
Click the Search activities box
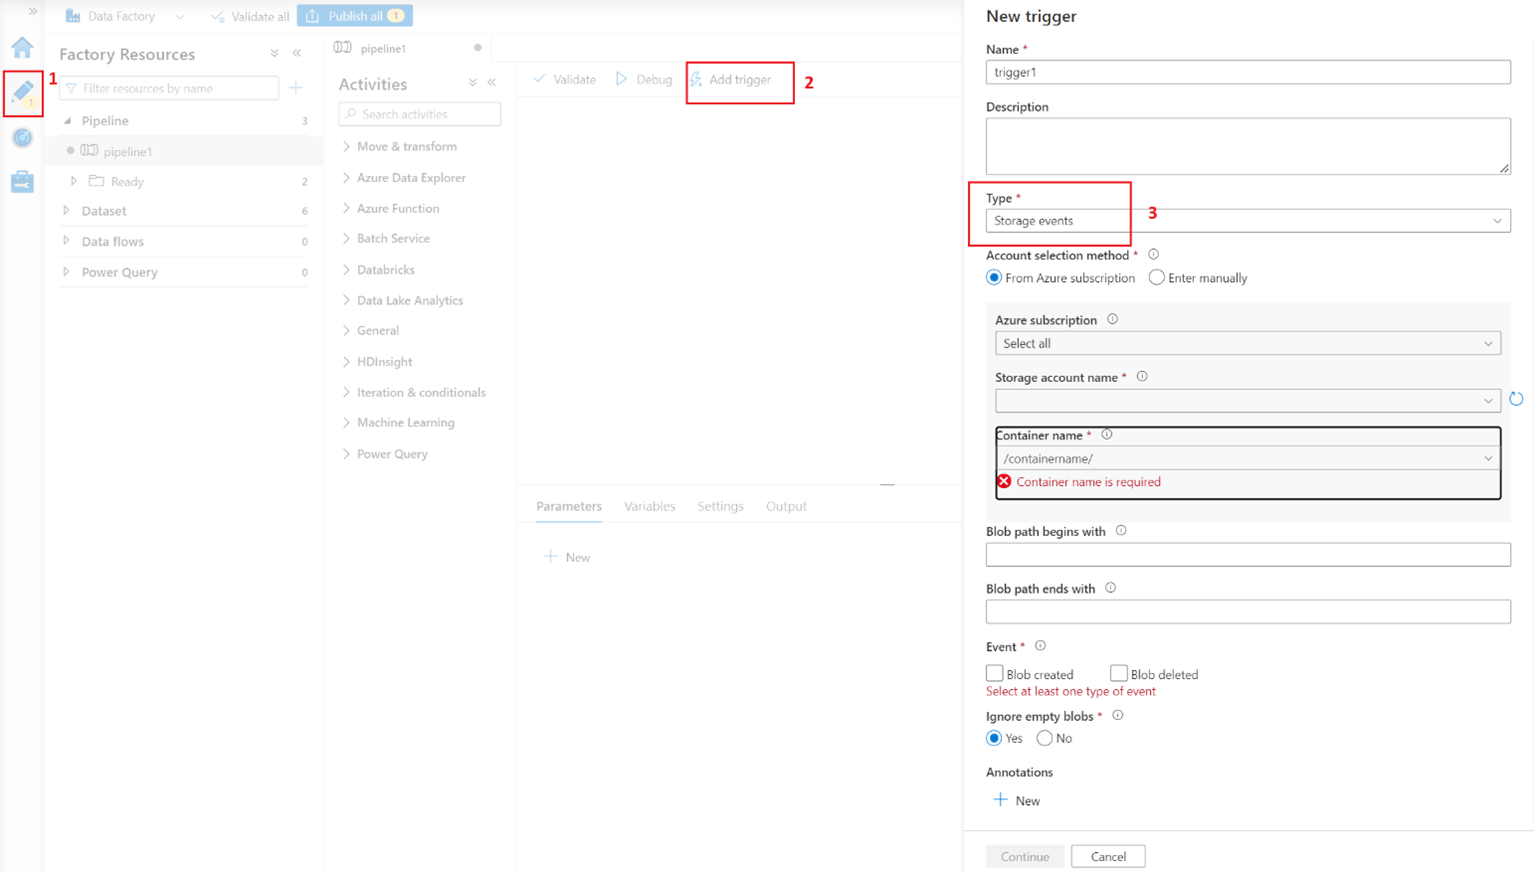pos(420,114)
